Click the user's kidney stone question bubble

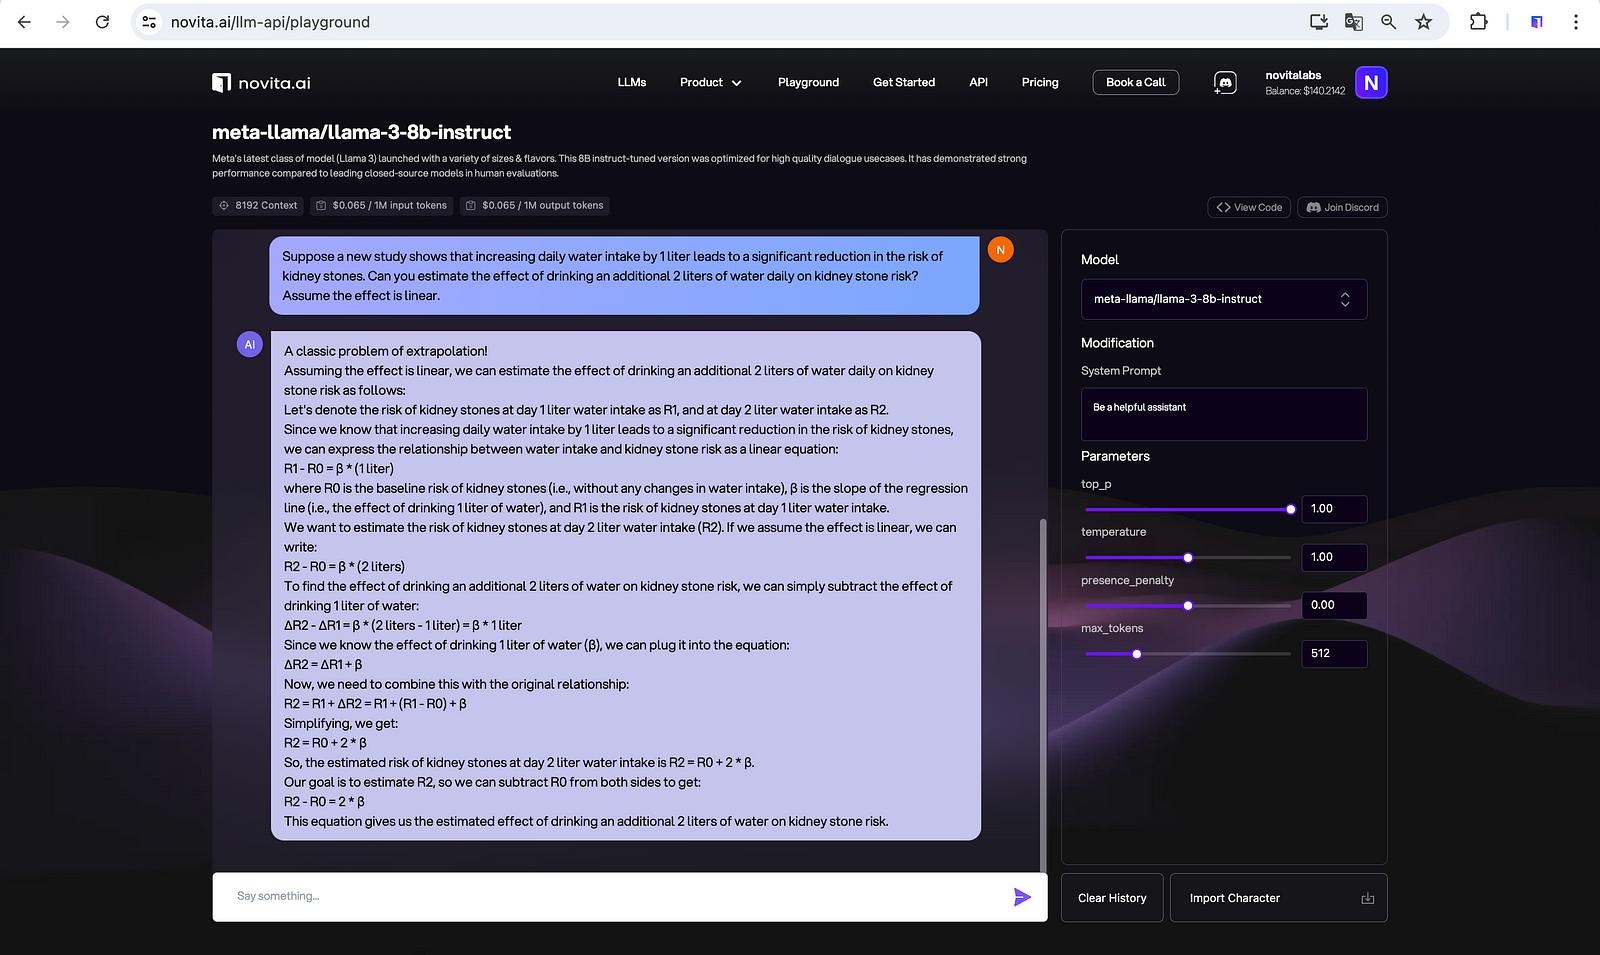pos(624,276)
